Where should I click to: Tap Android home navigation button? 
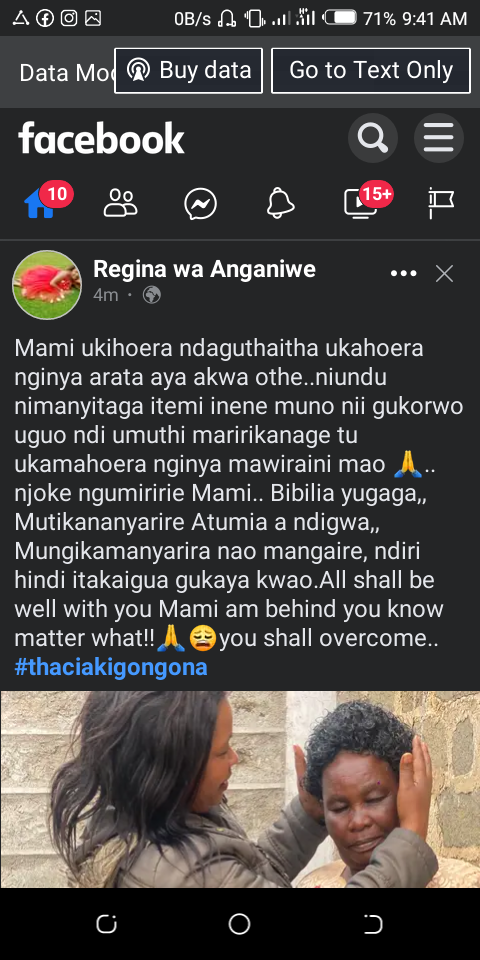[x=239, y=924]
